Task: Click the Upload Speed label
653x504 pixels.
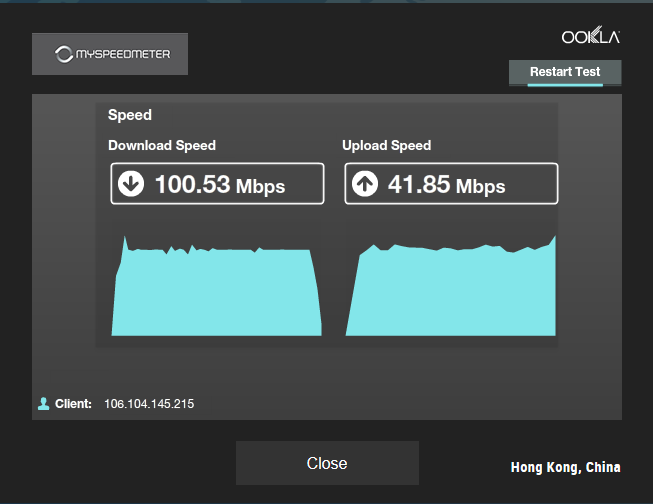Action: click(386, 145)
